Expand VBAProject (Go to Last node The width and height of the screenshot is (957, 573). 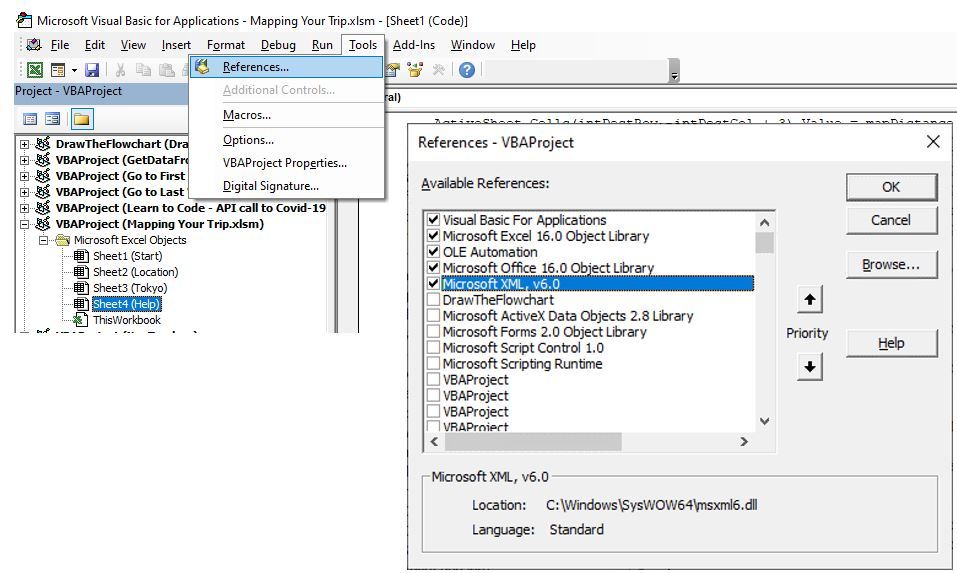pyautogui.click(x=24, y=192)
